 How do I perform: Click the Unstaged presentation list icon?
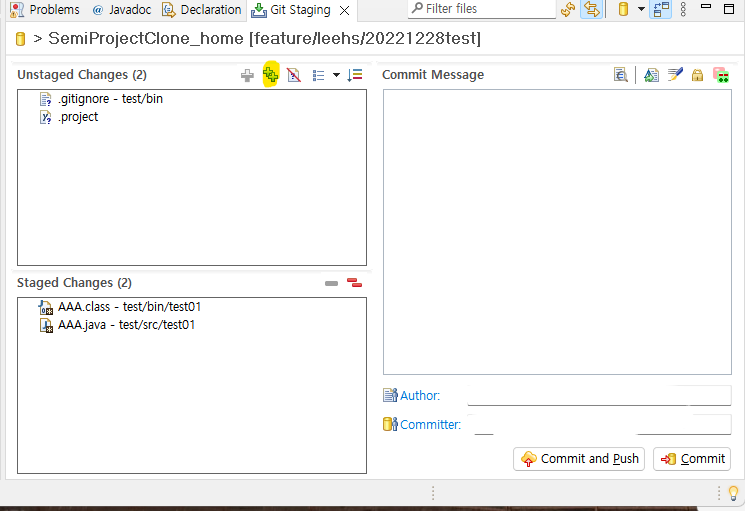pyautogui.click(x=318, y=76)
